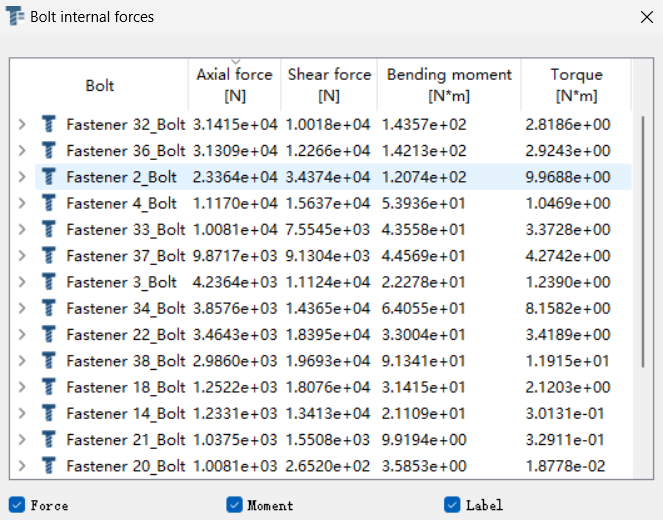Toggle the Moment checkbox
Screen dimensions: 663x520
tap(234, 504)
